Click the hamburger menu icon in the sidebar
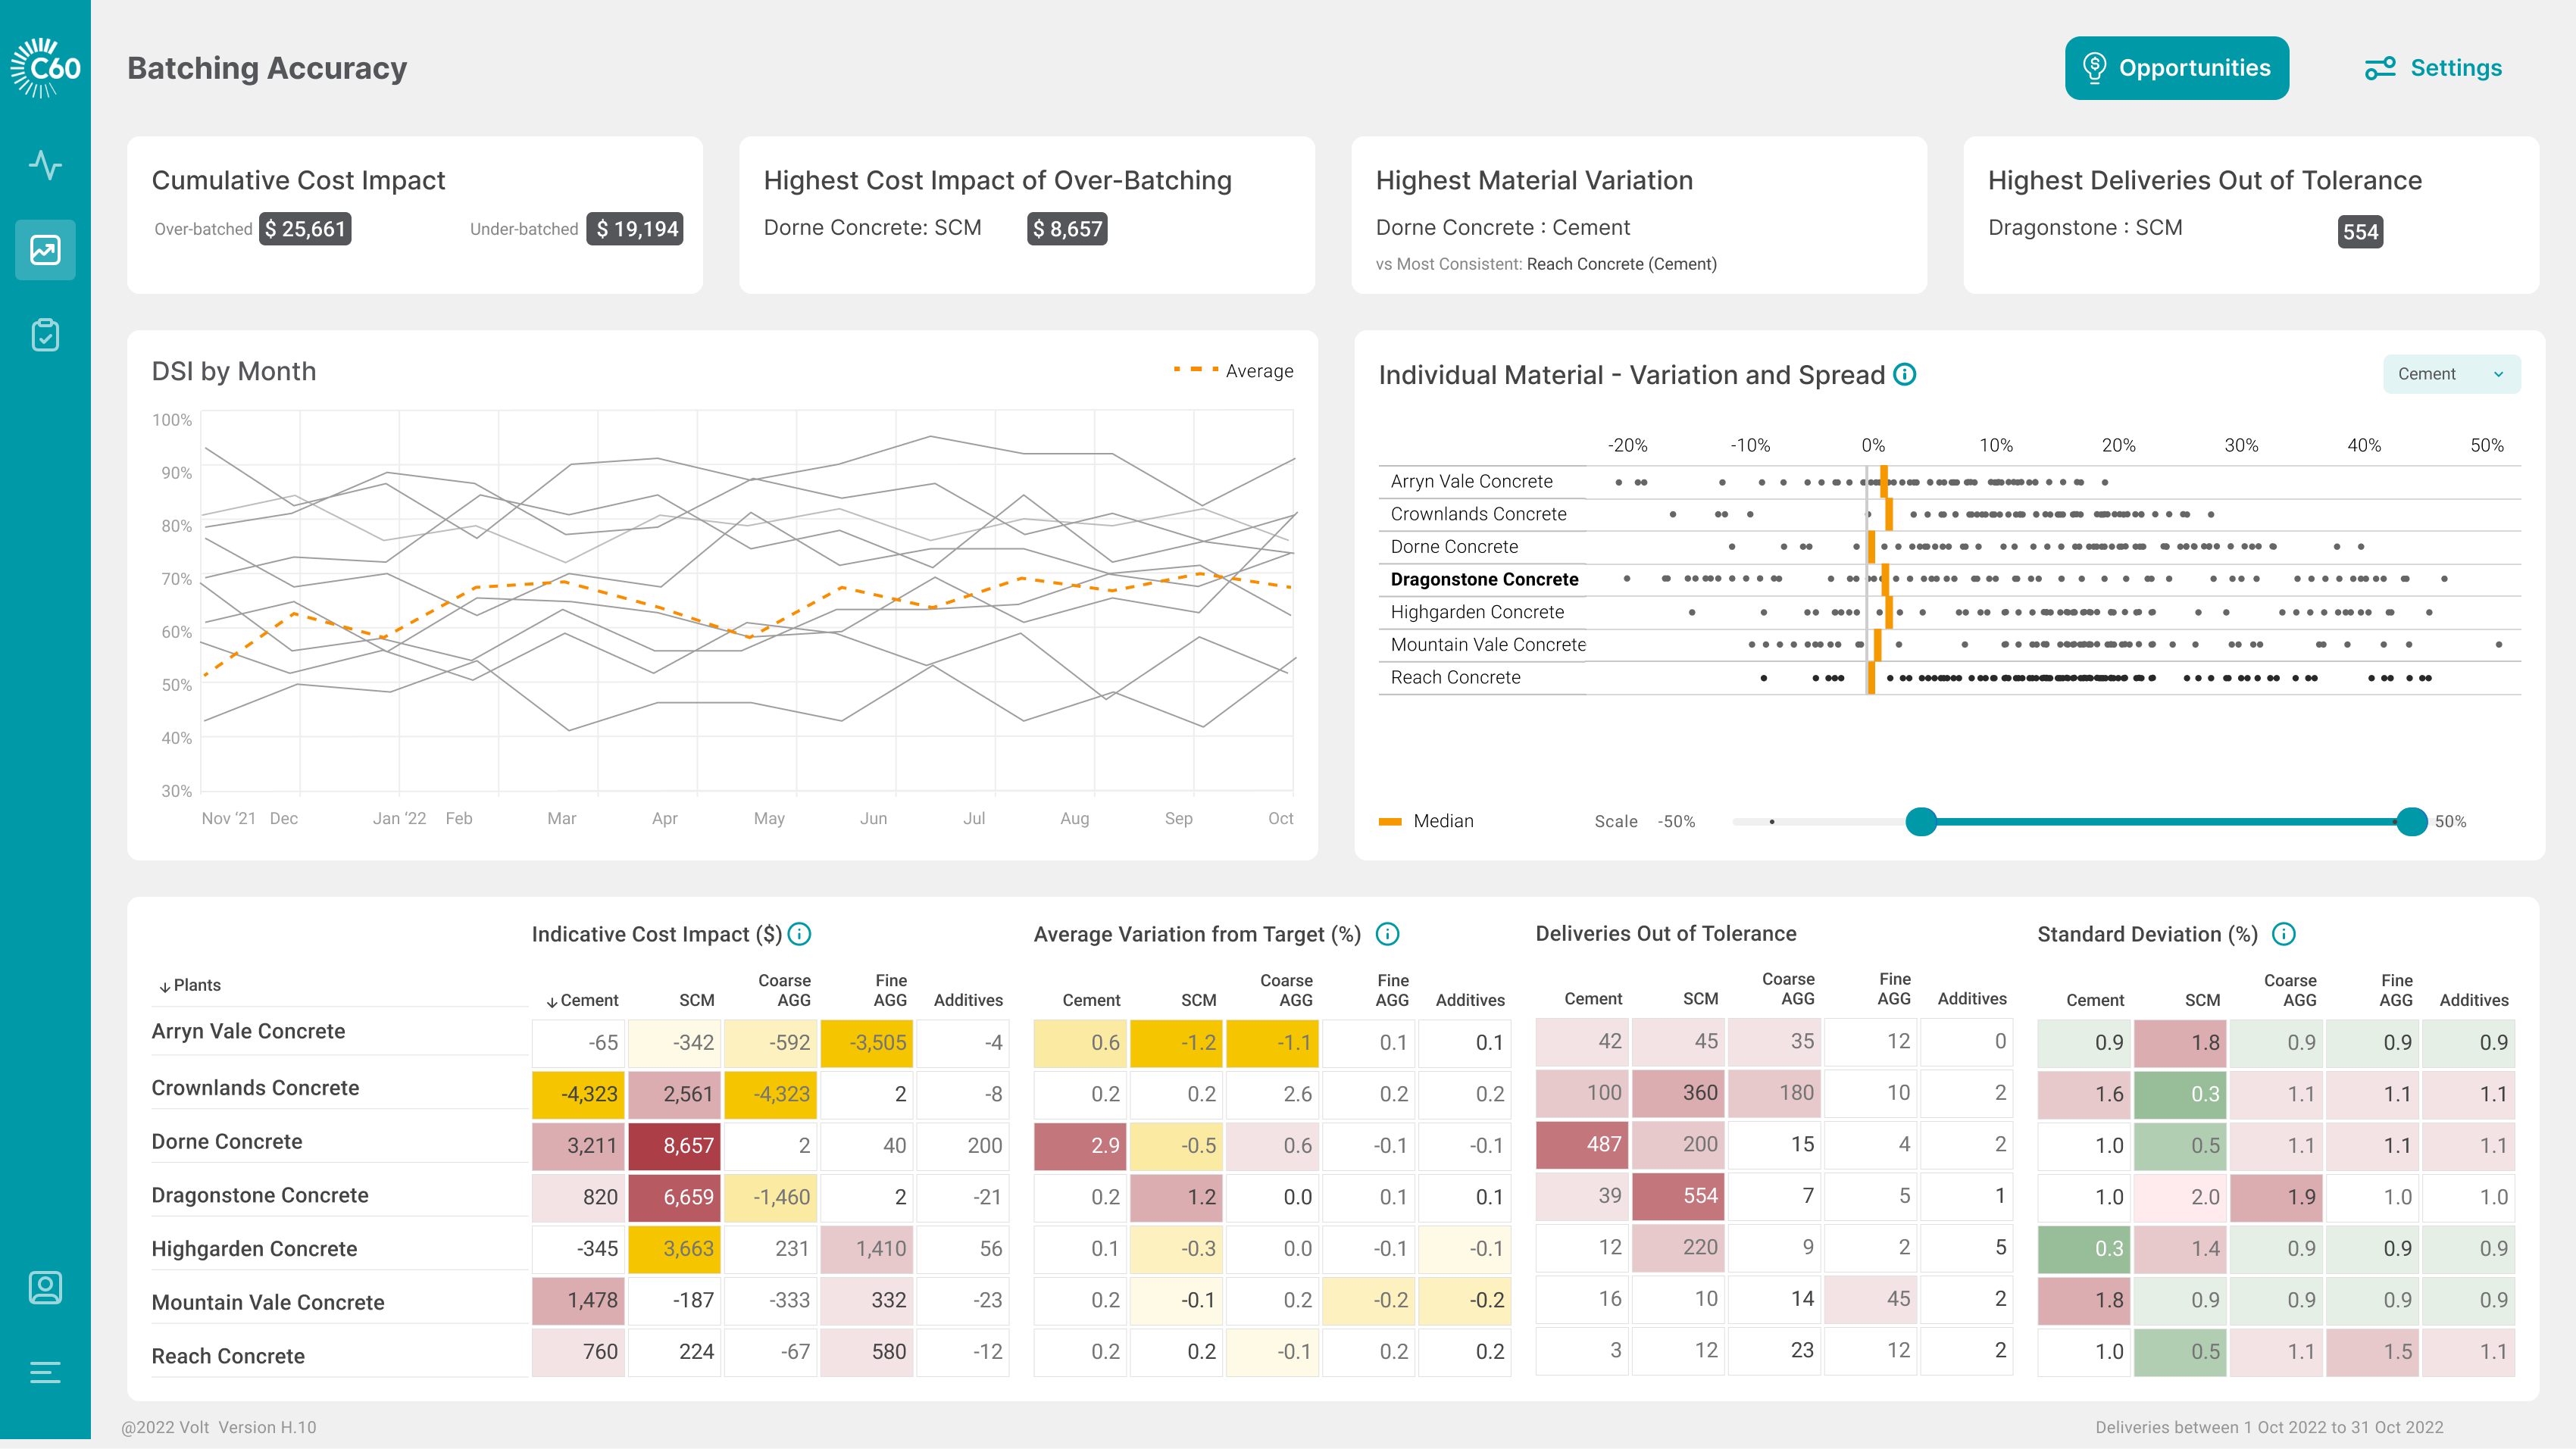Screen dimensions: 2576x1449 [45, 1372]
